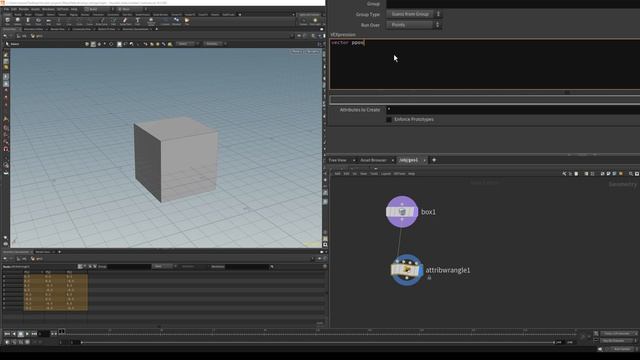Click the search icon in the spreadsheet toolbar
This screenshot has width=640, height=360.
point(272,267)
